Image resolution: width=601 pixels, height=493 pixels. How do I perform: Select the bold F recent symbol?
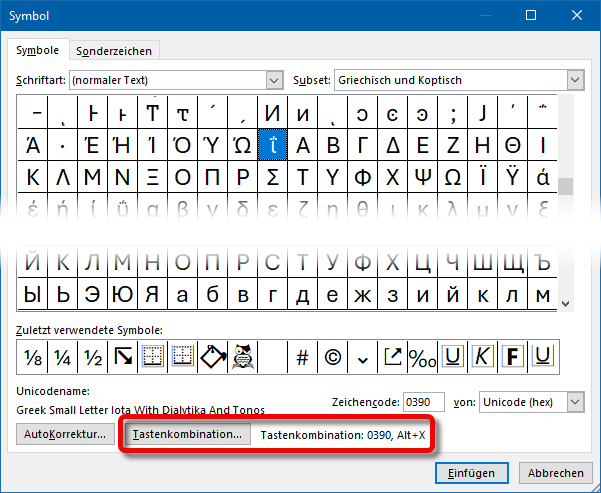pyautogui.click(x=512, y=357)
